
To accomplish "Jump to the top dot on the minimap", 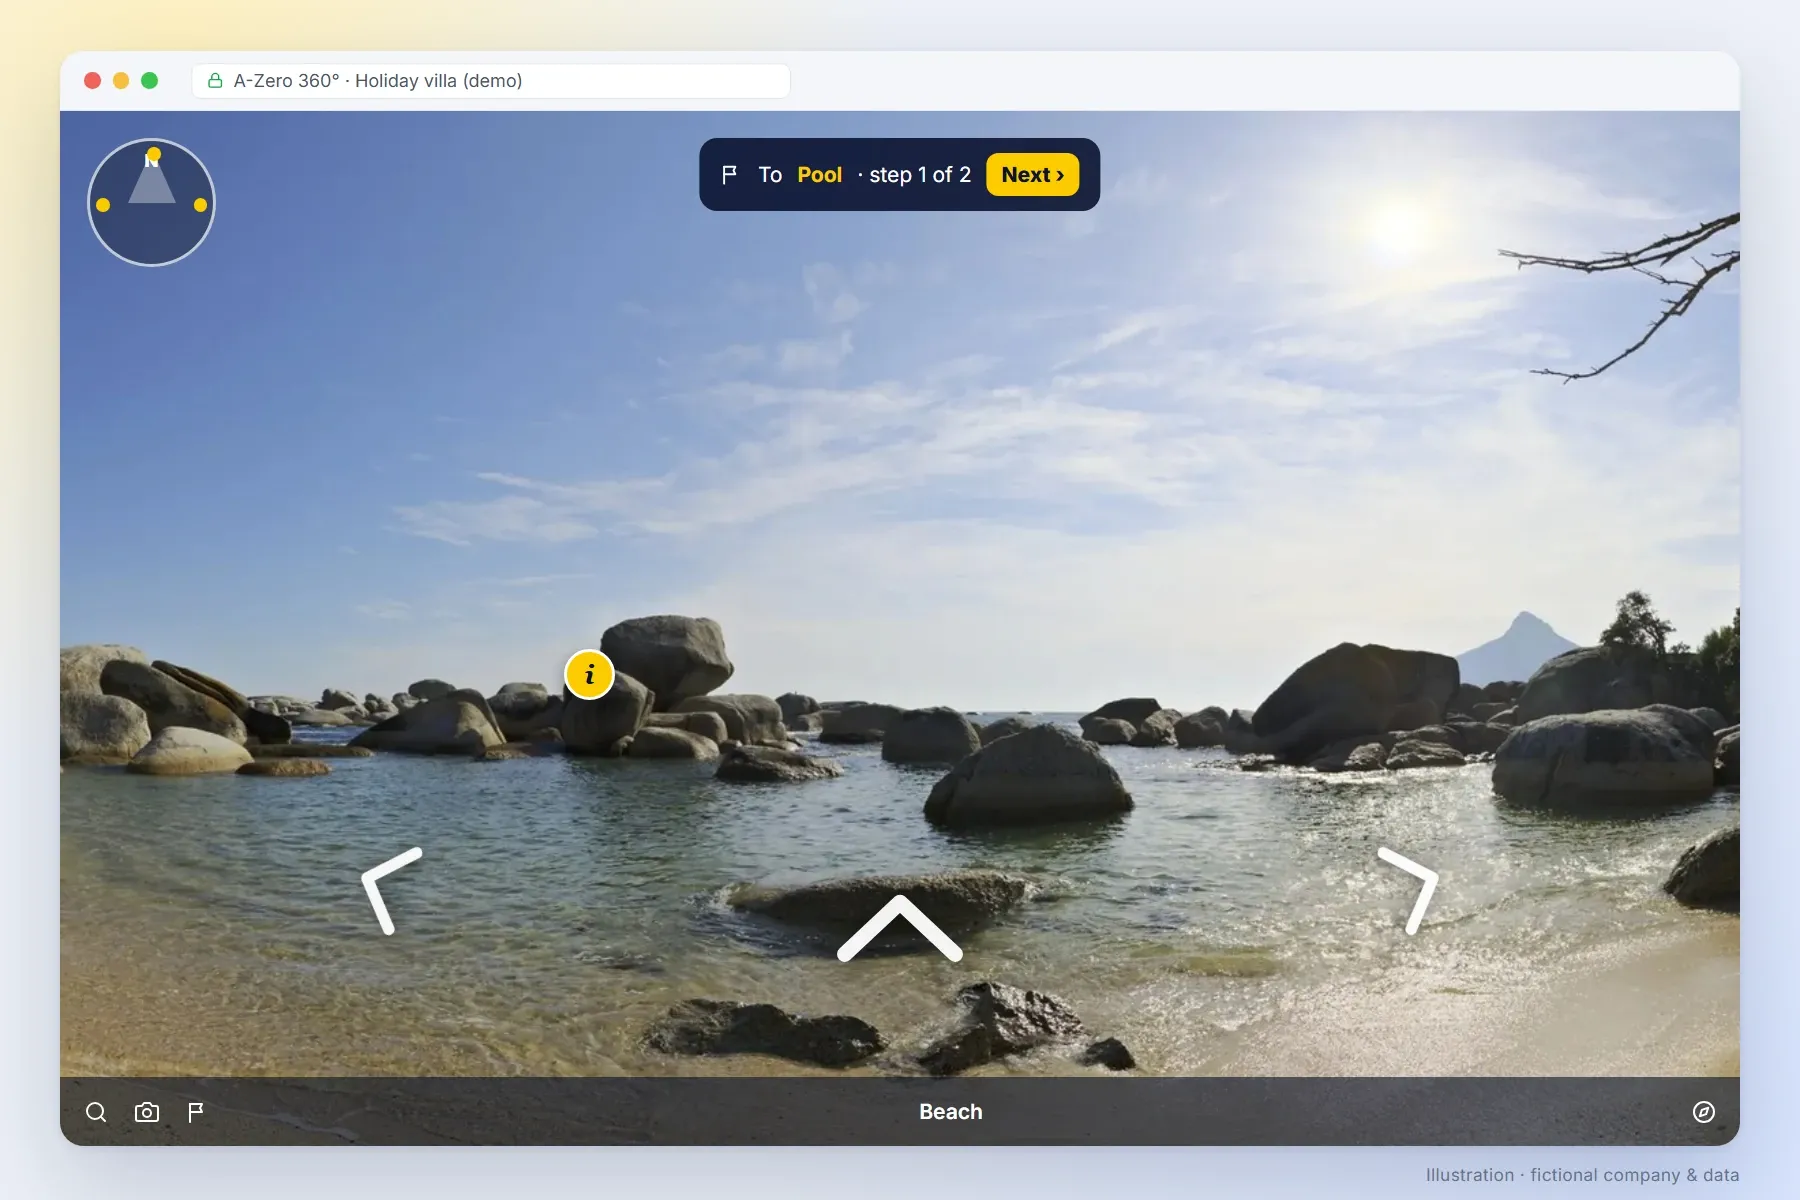I will pyautogui.click(x=153, y=155).
